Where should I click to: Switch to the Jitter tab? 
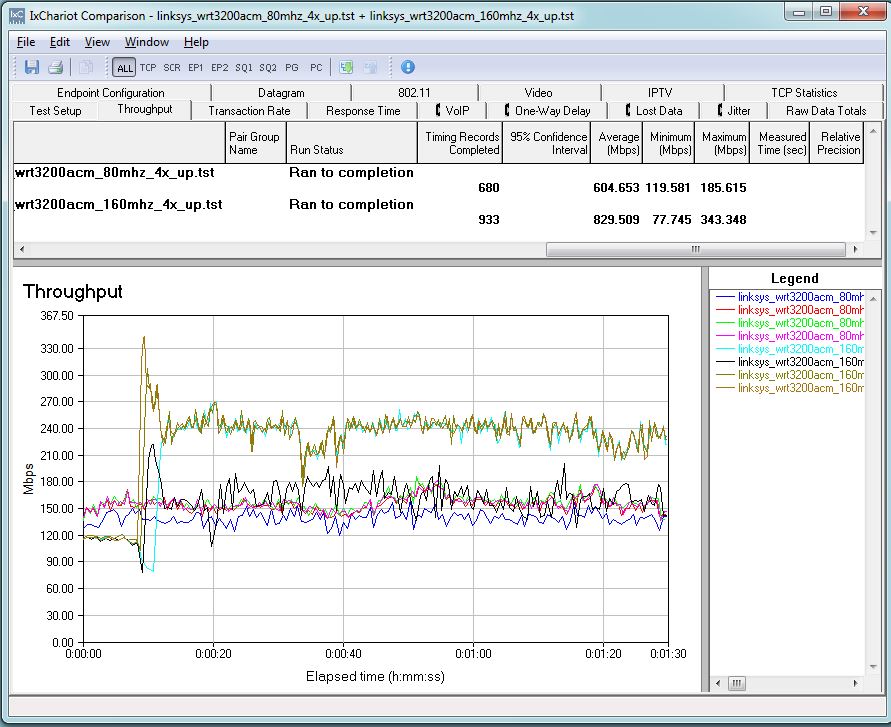click(x=734, y=111)
